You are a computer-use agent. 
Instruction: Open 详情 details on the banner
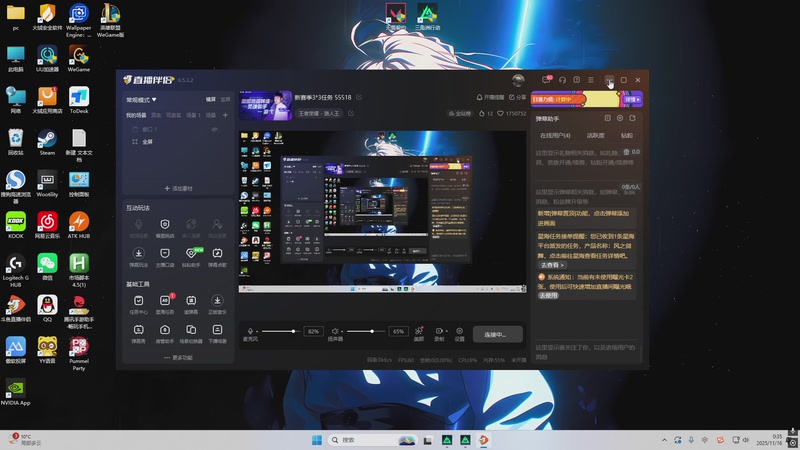pos(632,99)
